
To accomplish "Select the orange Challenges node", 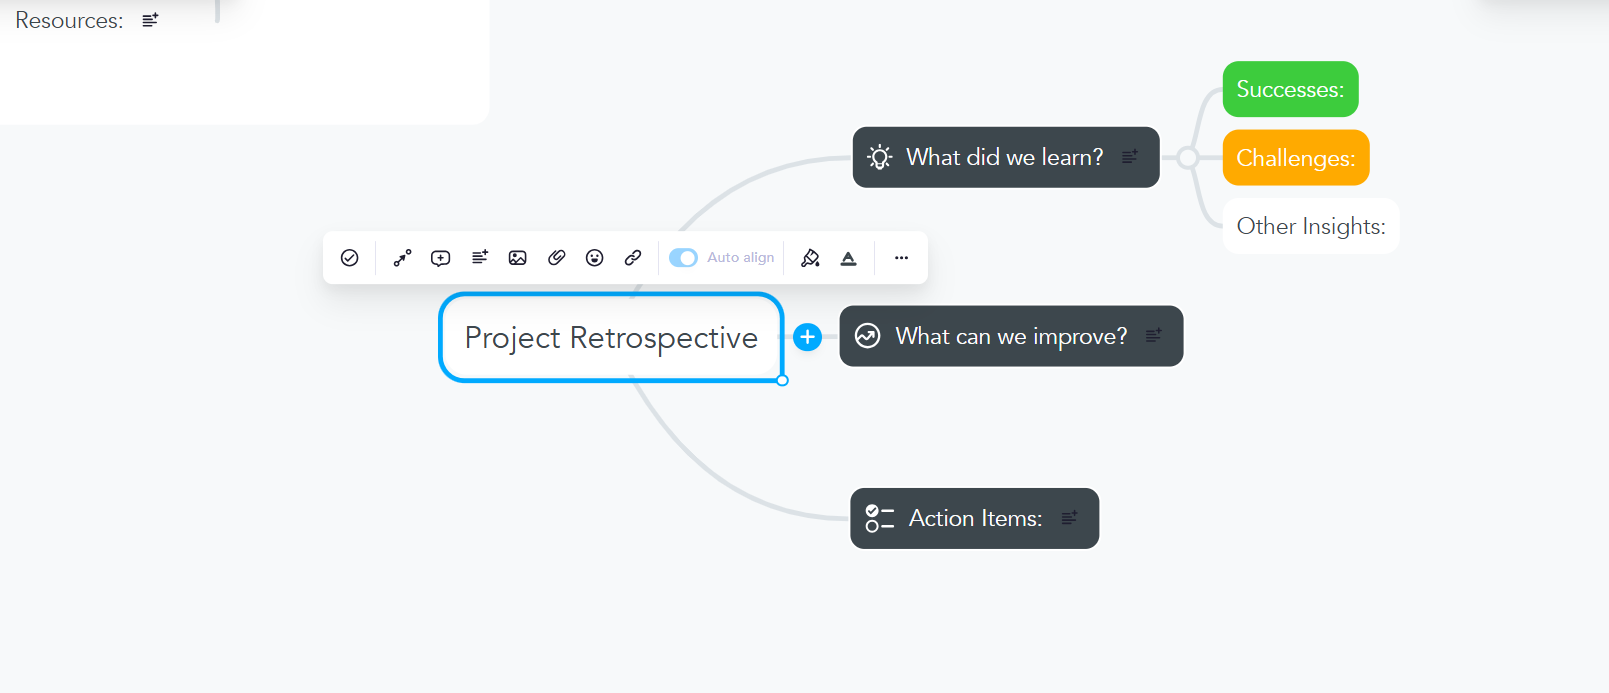I will [x=1295, y=158].
